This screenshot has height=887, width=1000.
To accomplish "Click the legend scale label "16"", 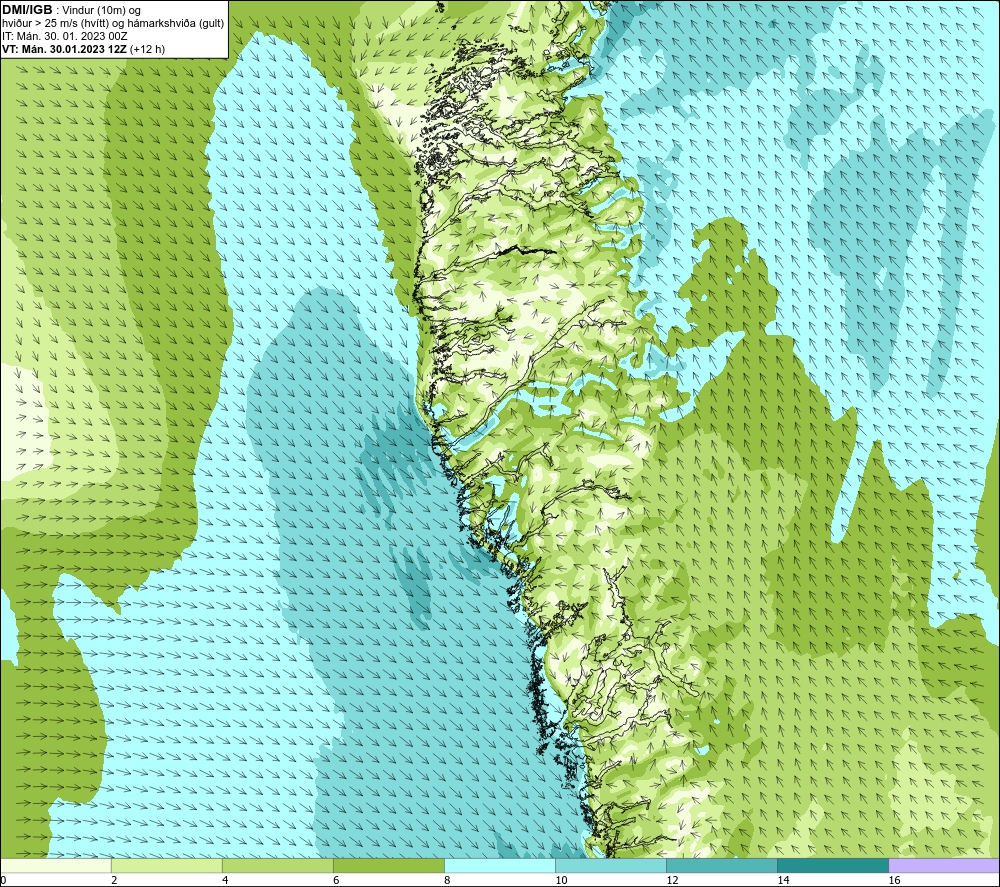I will coord(894,881).
